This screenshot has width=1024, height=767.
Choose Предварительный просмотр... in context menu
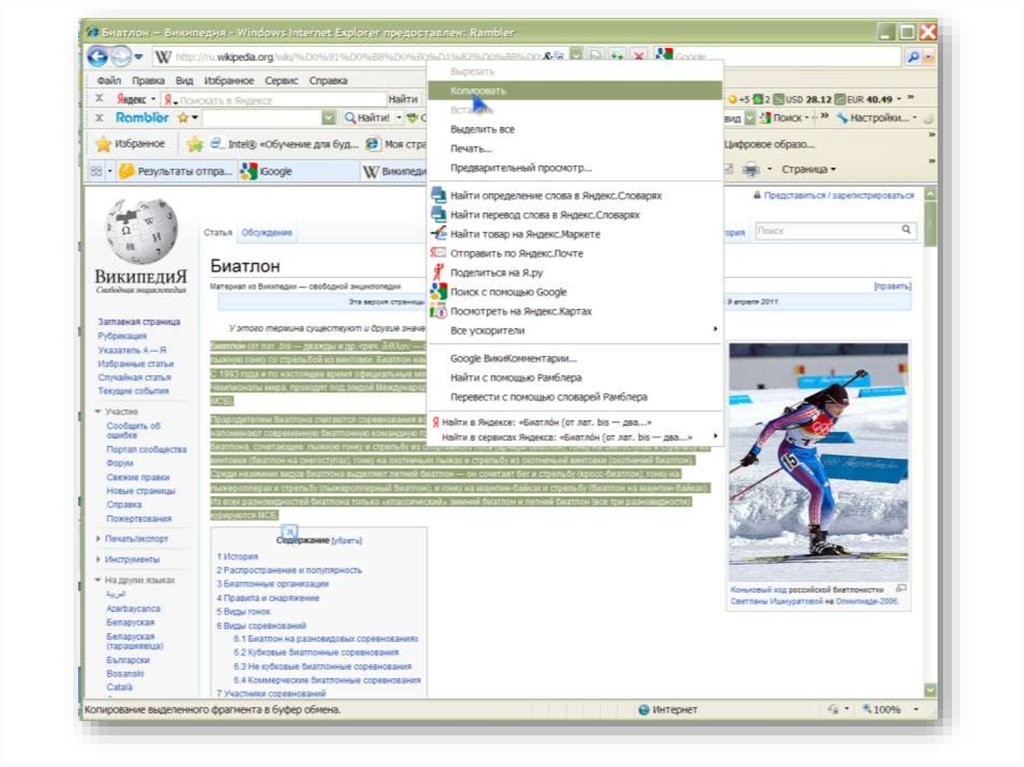tap(575, 168)
